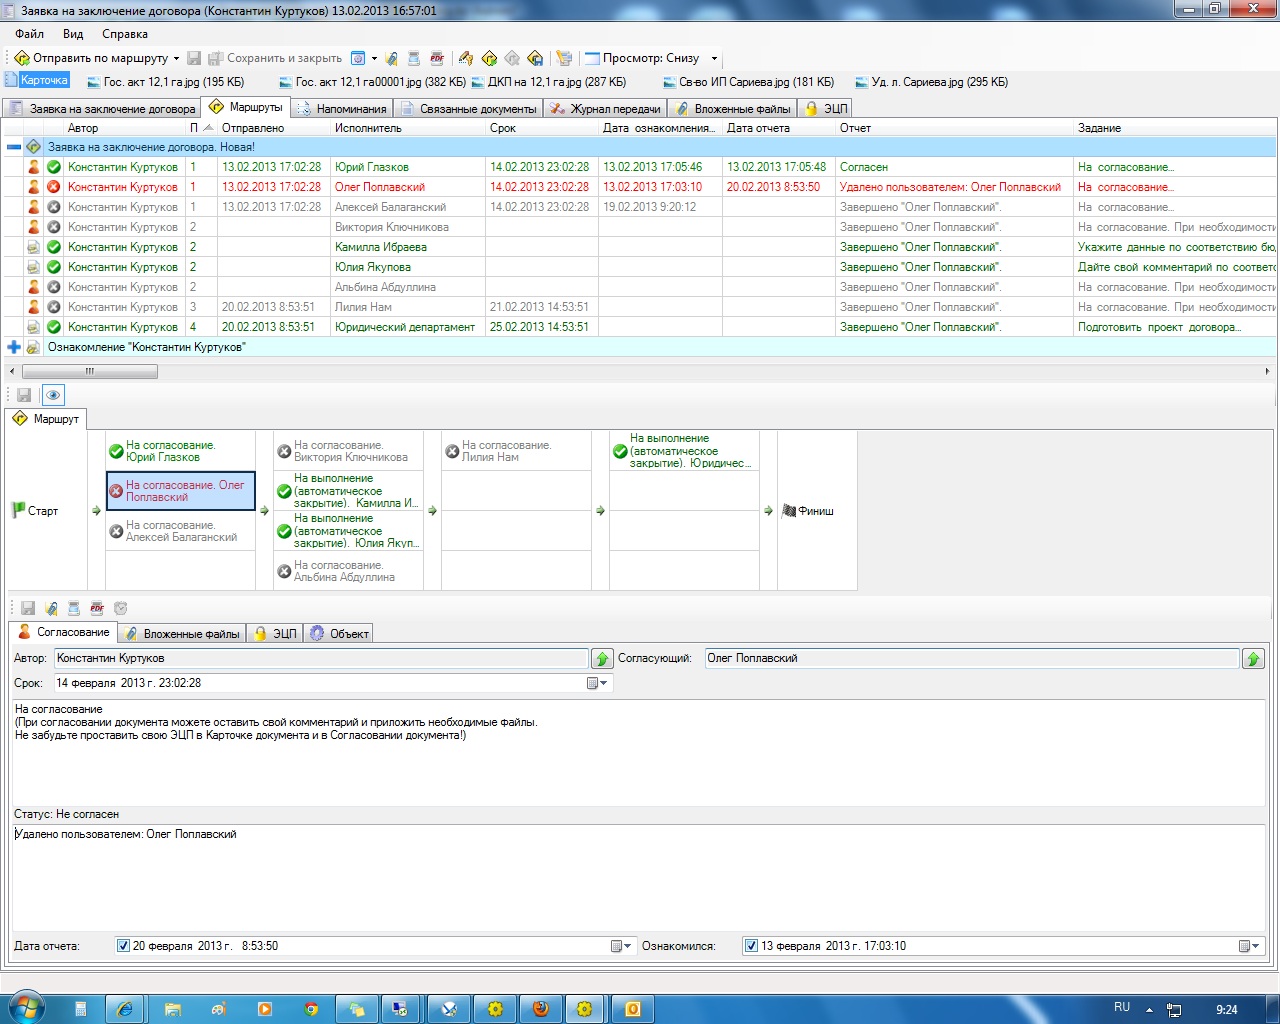Click the Финиш flag node in route diagram

(x=808, y=511)
